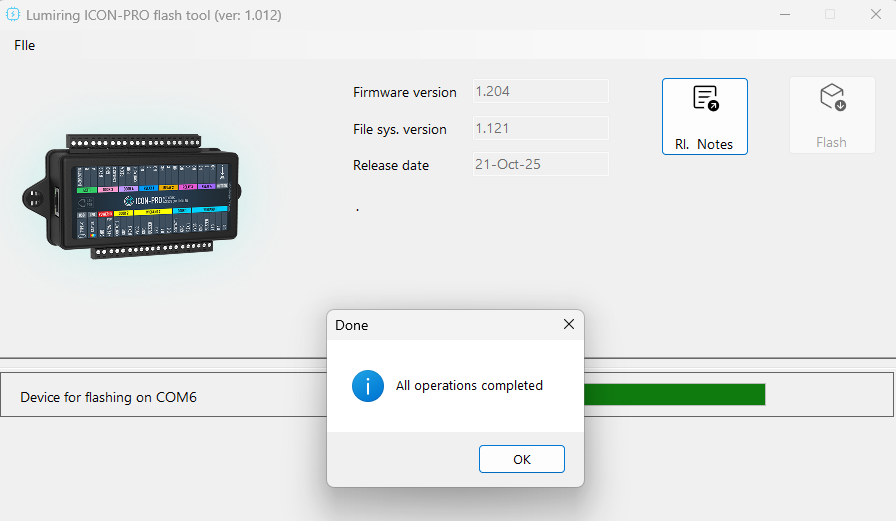Select the Firmware version field showing 1.204
Image resolution: width=896 pixels, height=521 pixels.
(540, 91)
